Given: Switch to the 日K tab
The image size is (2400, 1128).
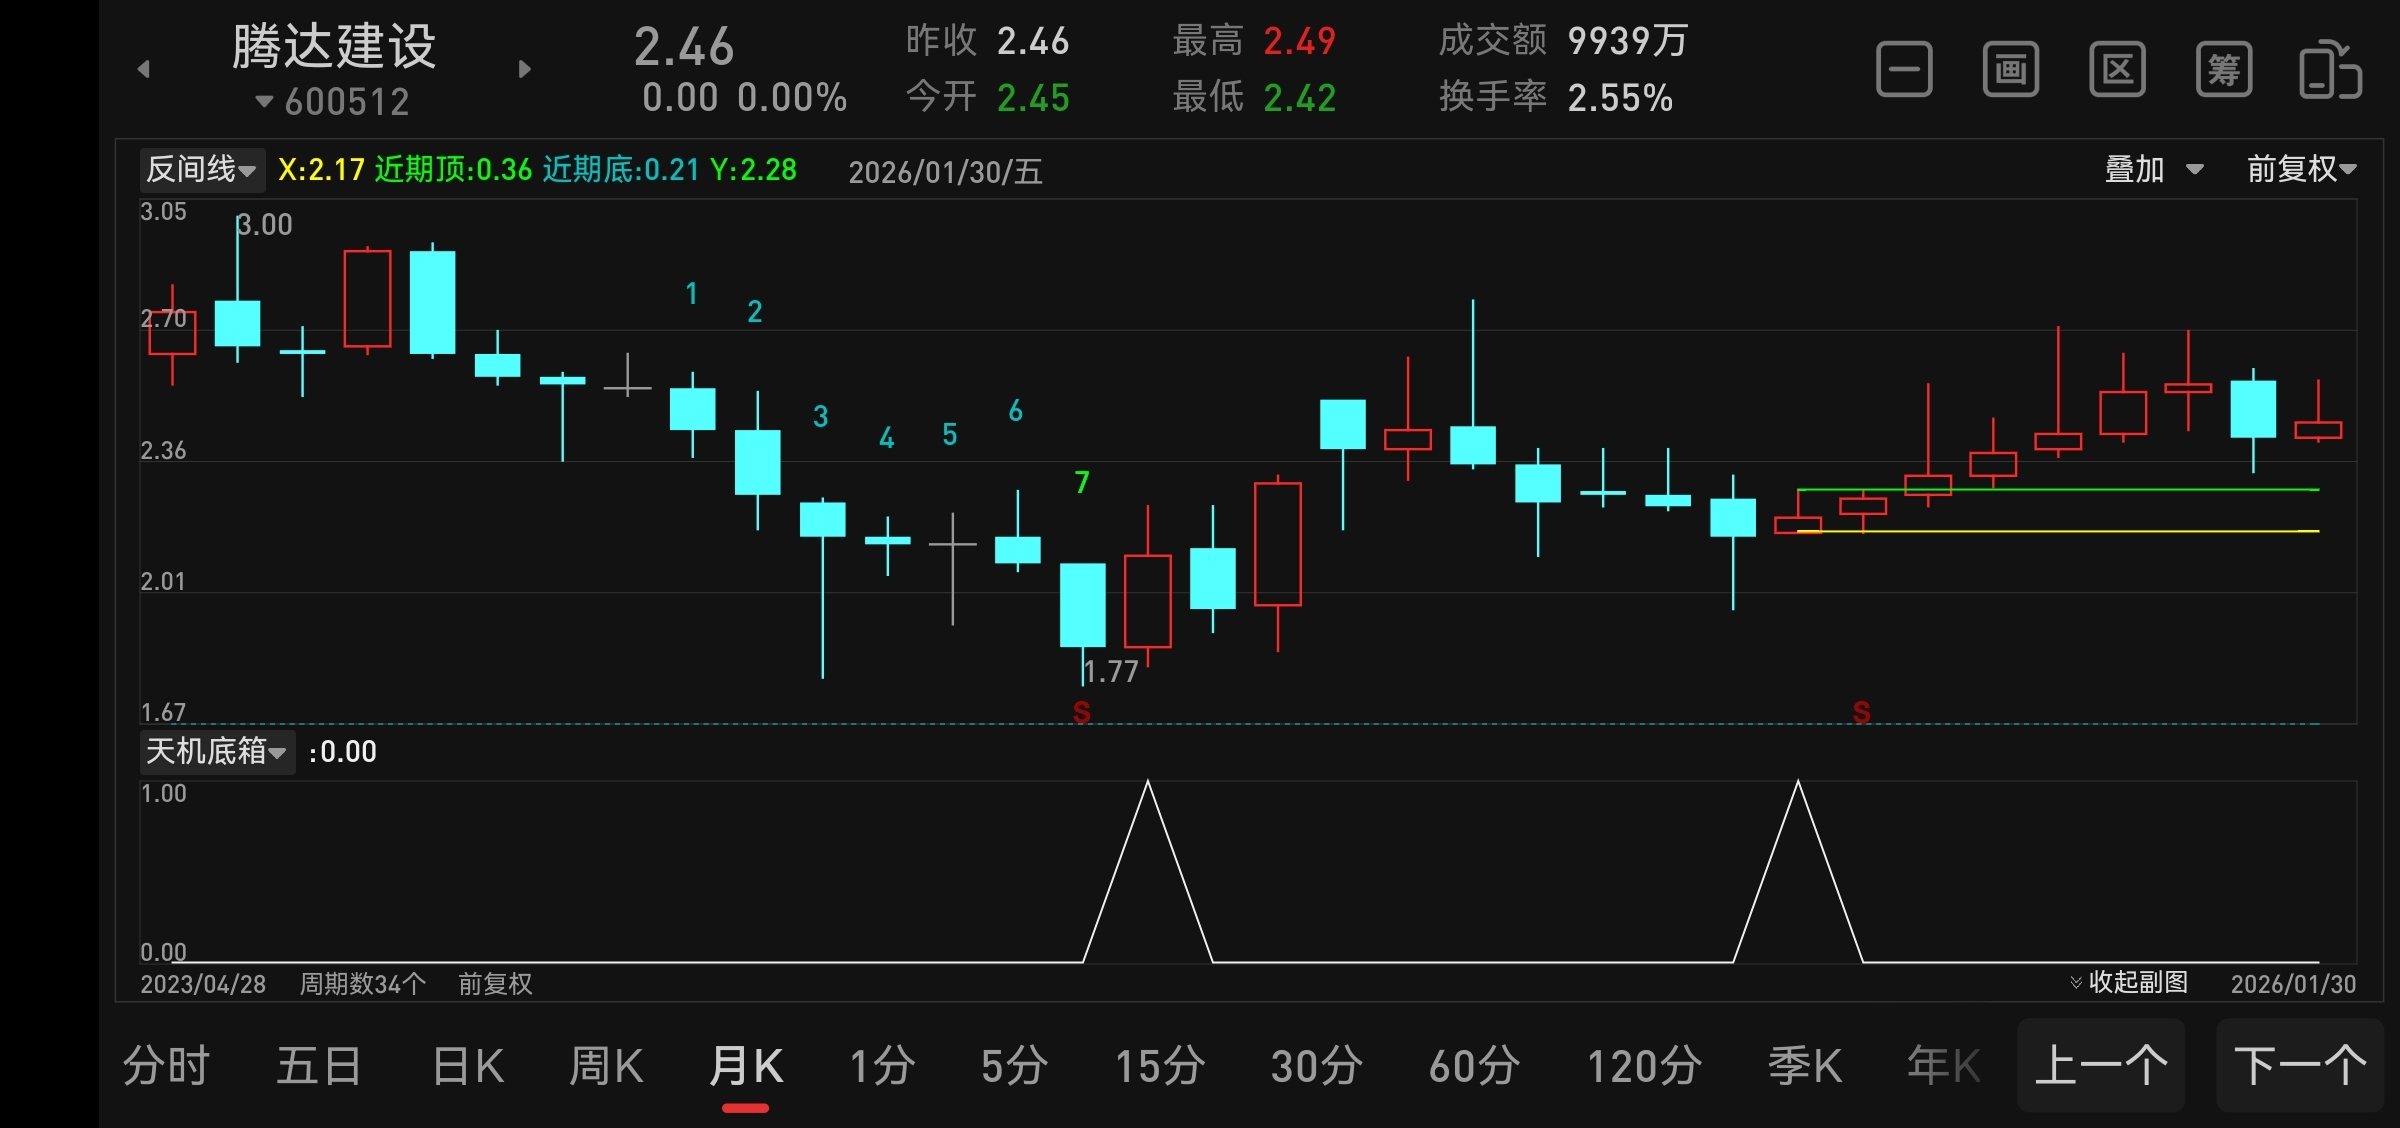Looking at the screenshot, I should 468,1066.
